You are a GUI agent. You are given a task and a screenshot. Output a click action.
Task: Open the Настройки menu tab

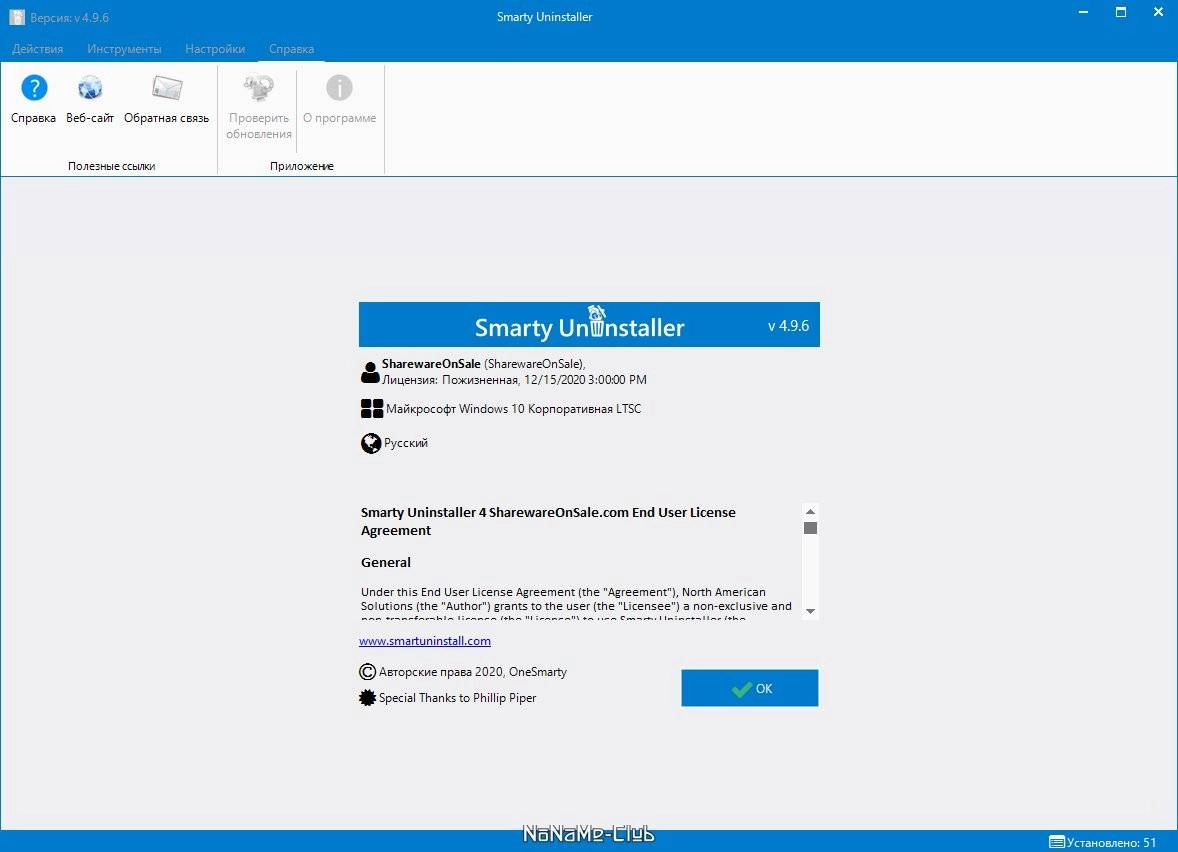215,49
